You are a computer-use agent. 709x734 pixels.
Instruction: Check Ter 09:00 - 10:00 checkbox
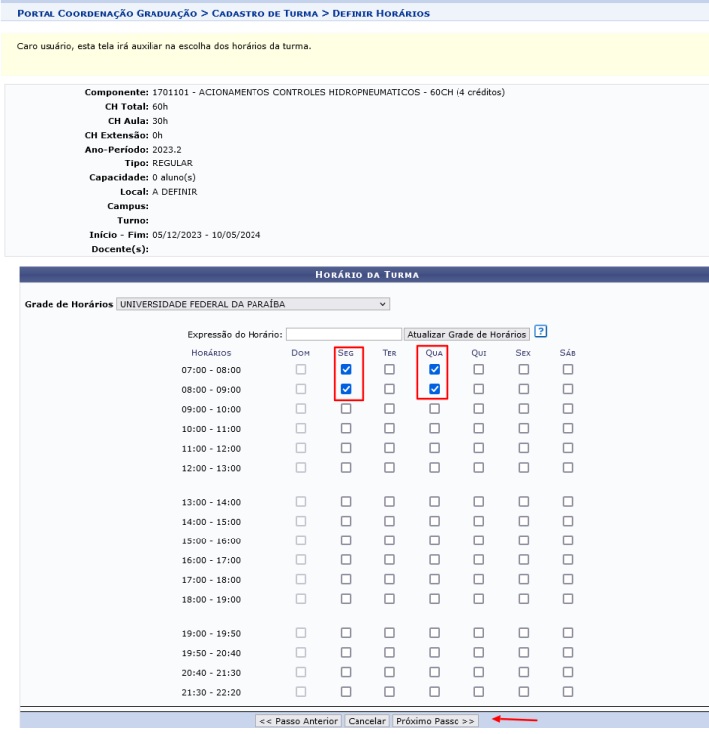click(x=389, y=409)
